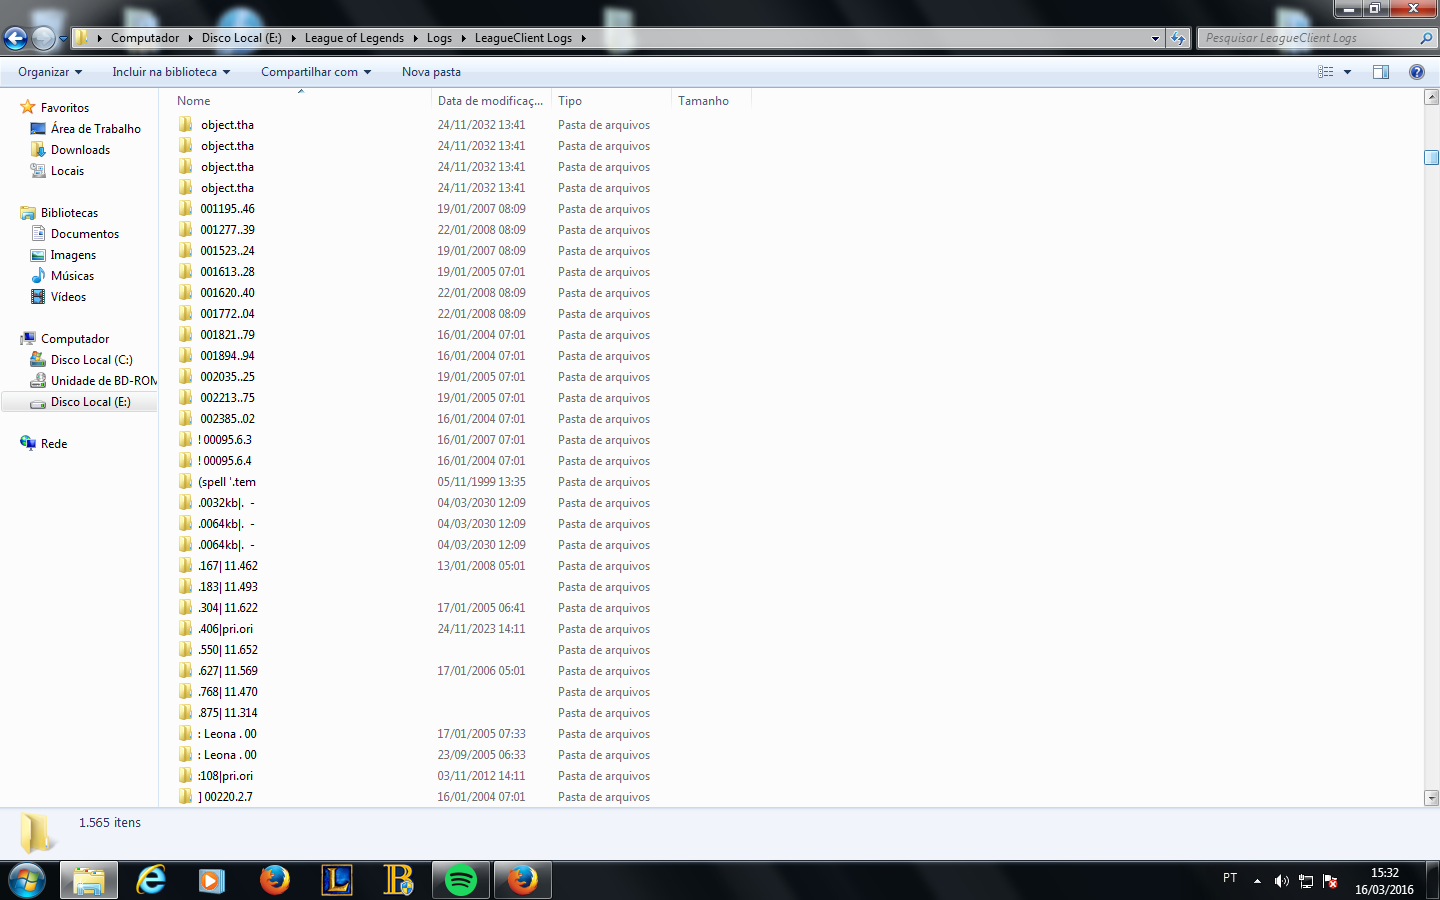The height and width of the screenshot is (900, 1440).
Task: Refresh the LeagueClient Logs folder view
Action: coord(1178,38)
